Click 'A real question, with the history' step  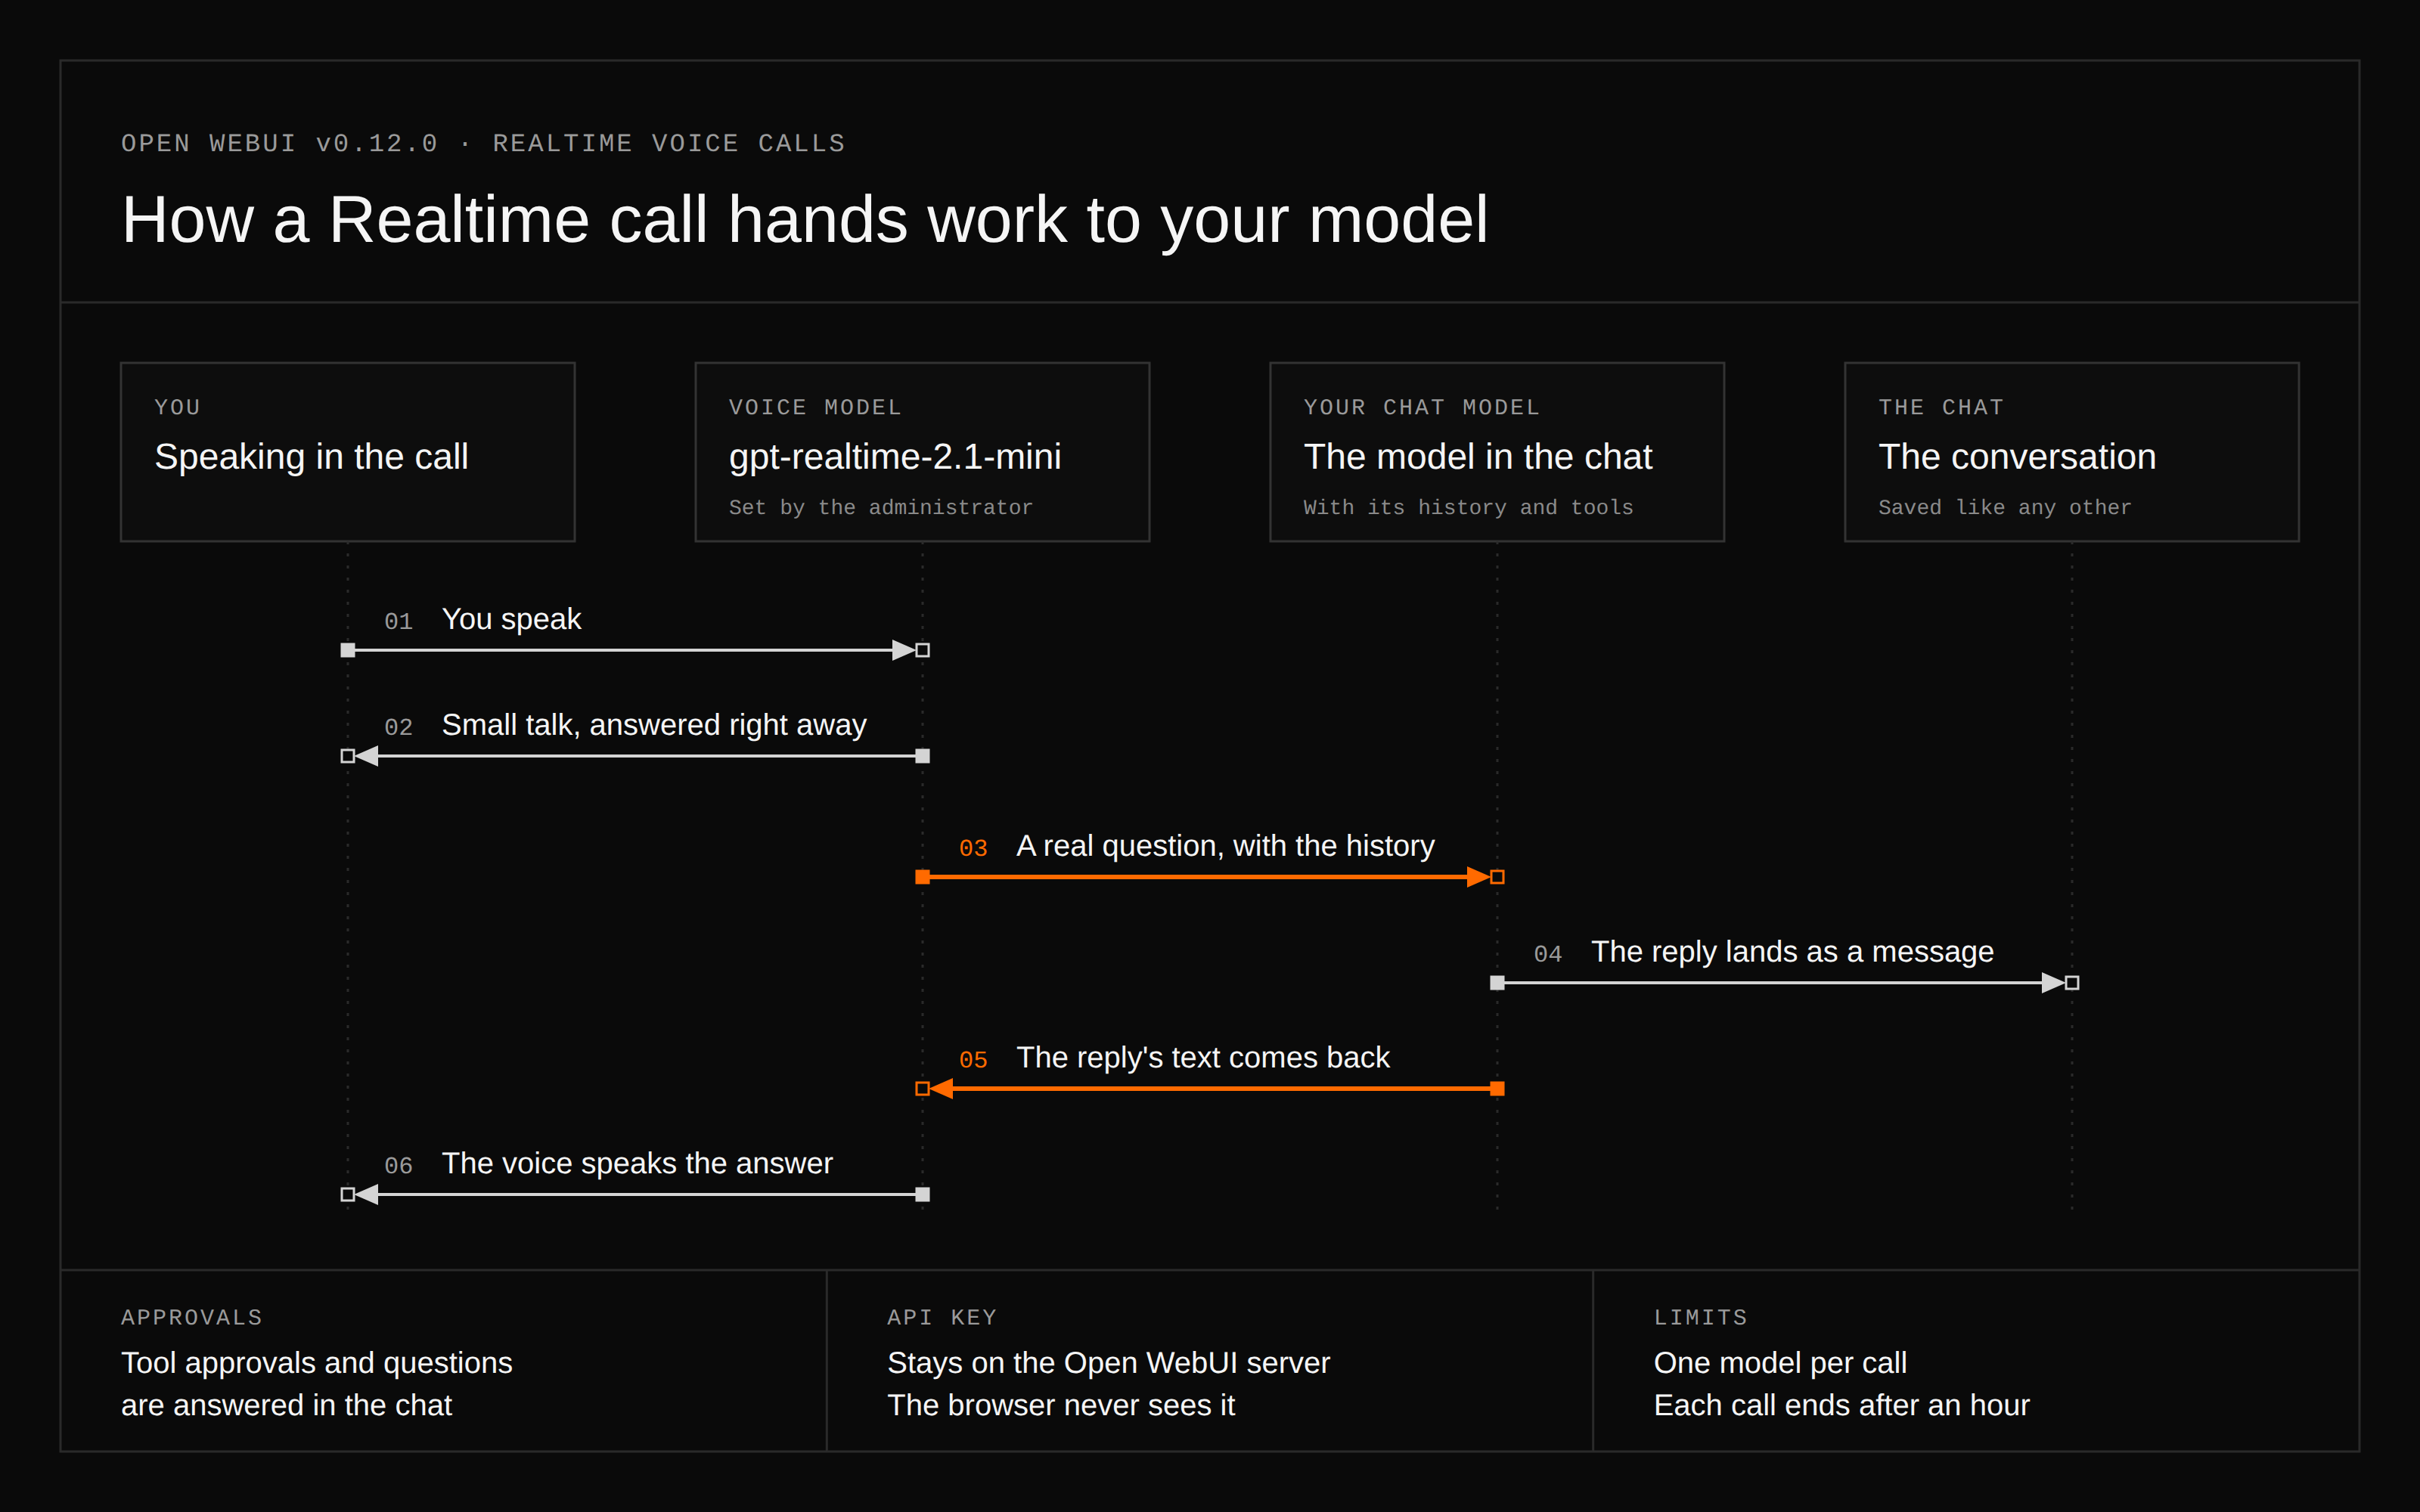pos(1225,846)
